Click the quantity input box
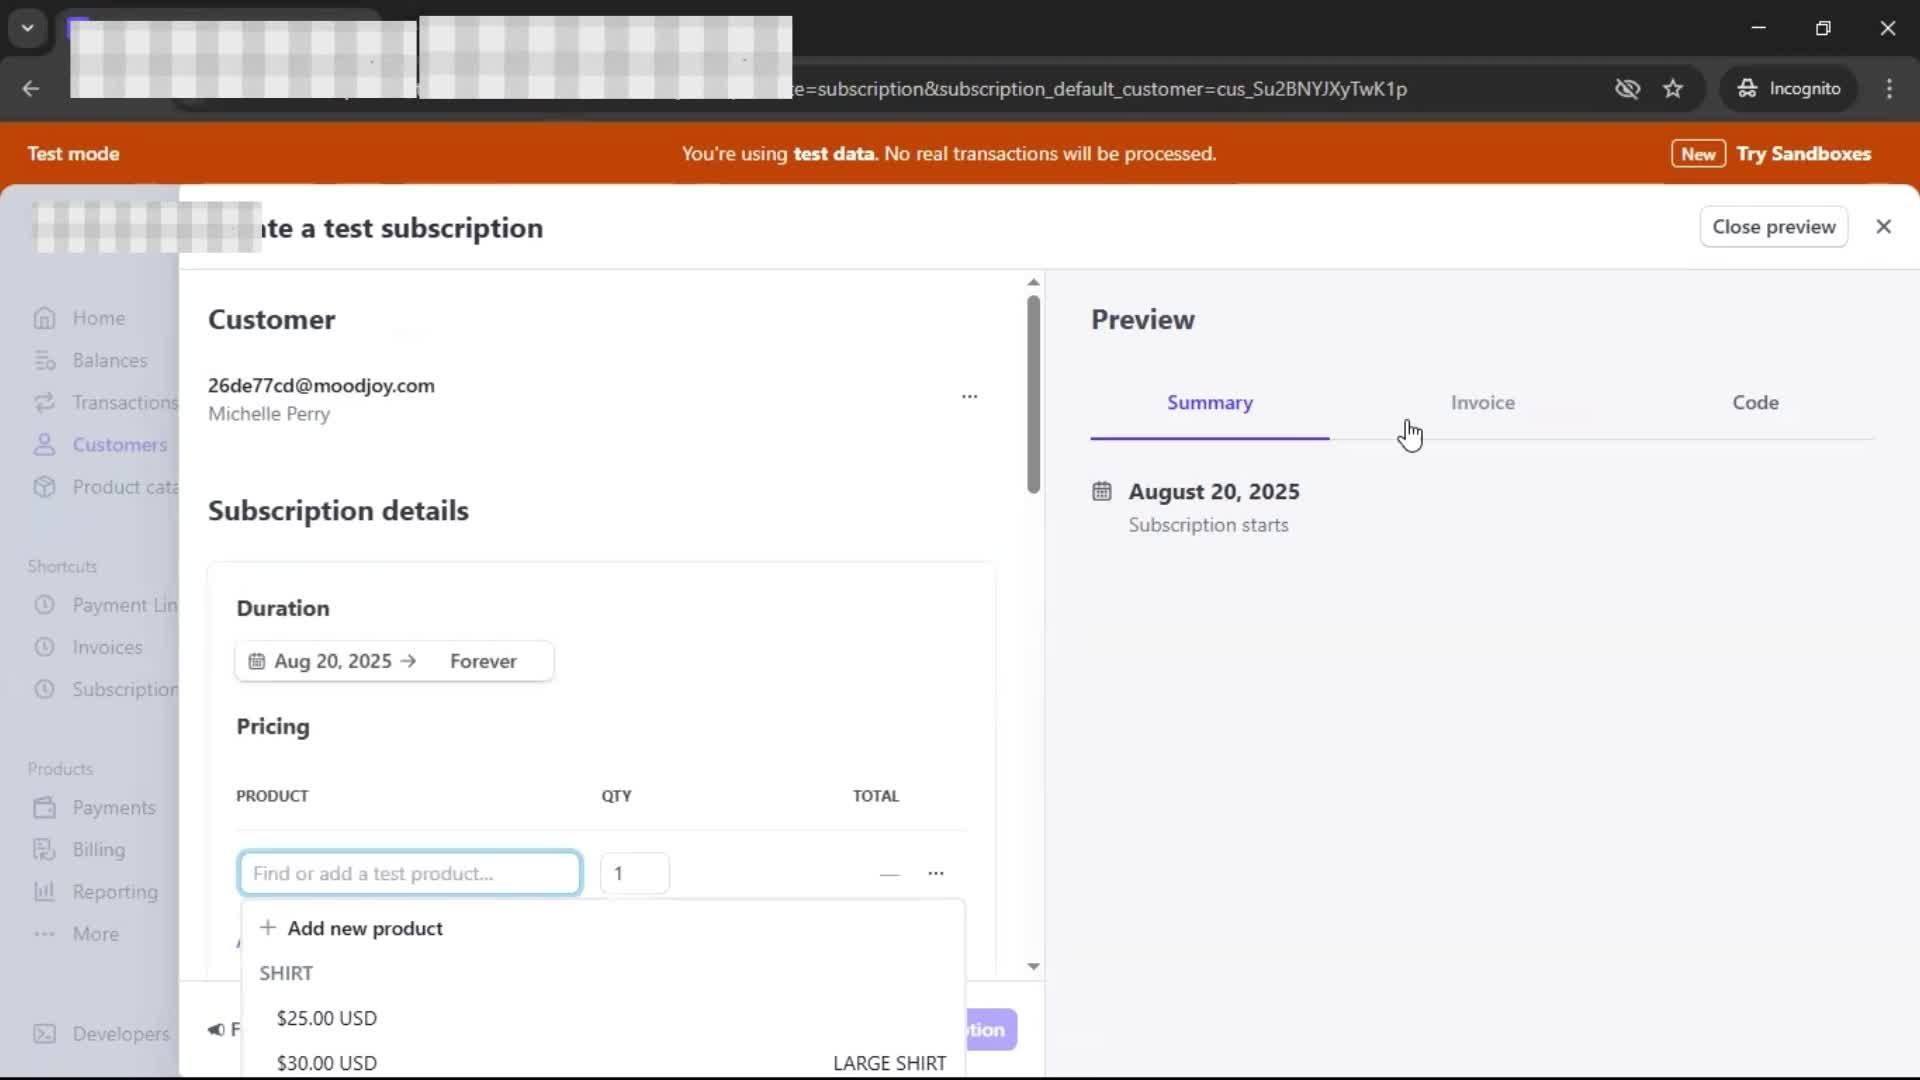The width and height of the screenshot is (1920, 1080). 634,873
